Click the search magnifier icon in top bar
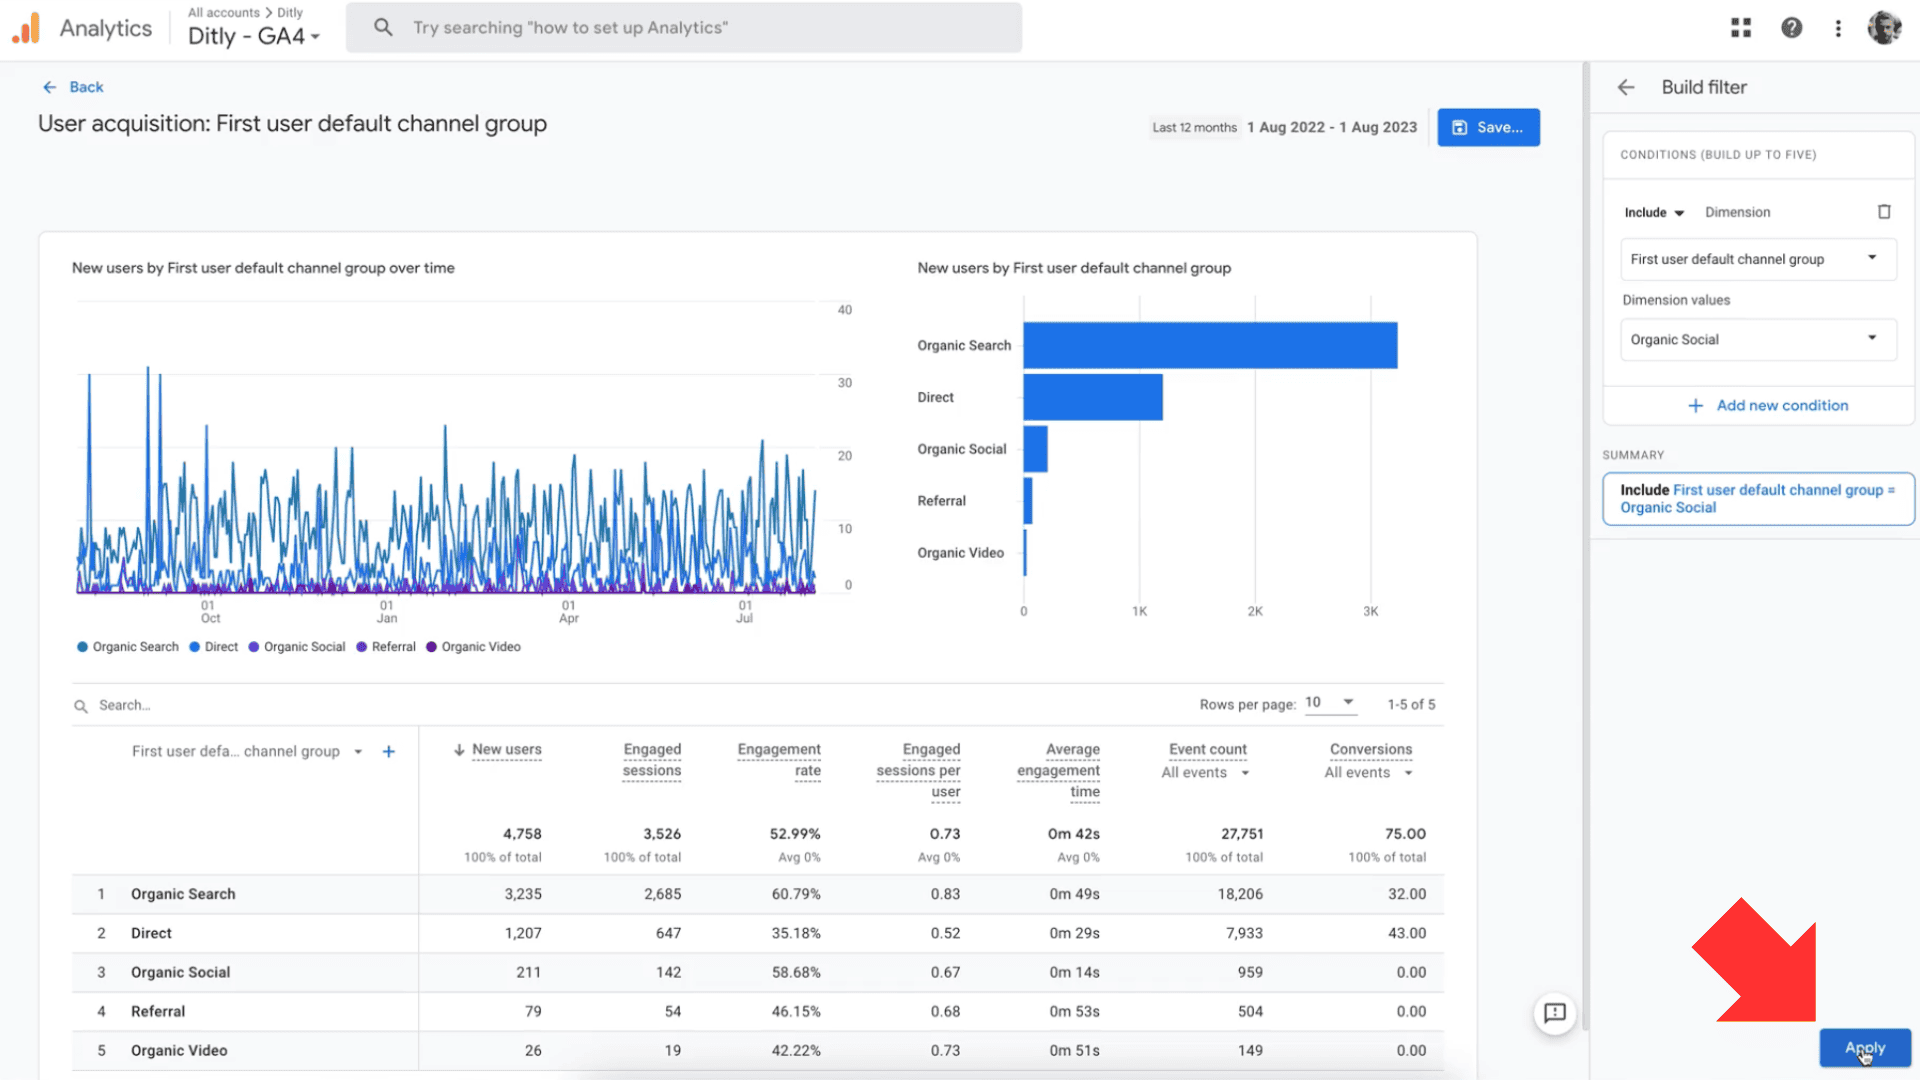The height and width of the screenshot is (1080, 1920). pyautogui.click(x=383, y=28)
